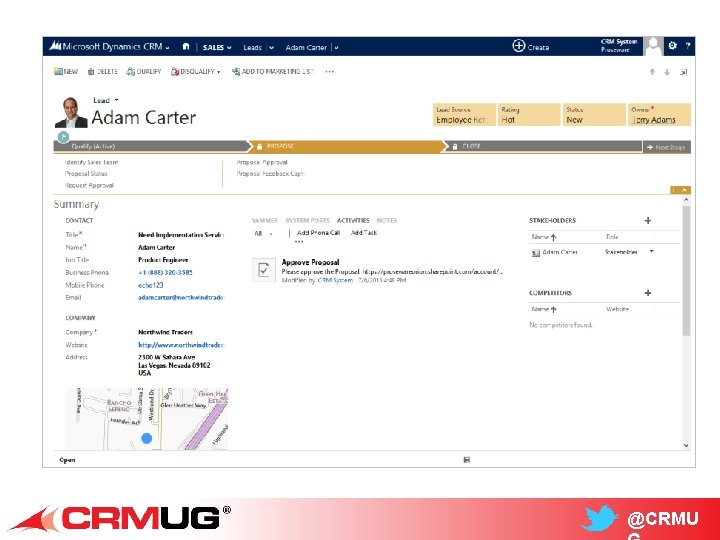Click the business phone number link
Image resolution: width=720 pixels, height=540 pixels.
[x=165, y=272]
